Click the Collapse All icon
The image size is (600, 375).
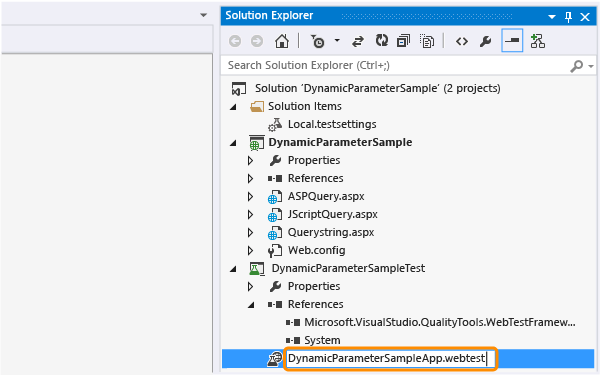[403, 41]
